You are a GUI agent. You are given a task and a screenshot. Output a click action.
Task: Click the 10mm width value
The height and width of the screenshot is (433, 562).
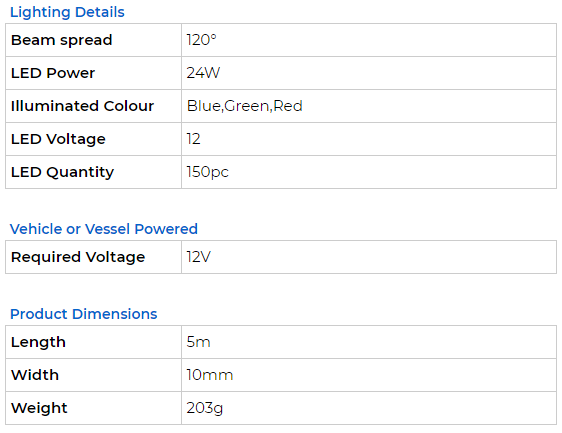(x=210, y=375)
